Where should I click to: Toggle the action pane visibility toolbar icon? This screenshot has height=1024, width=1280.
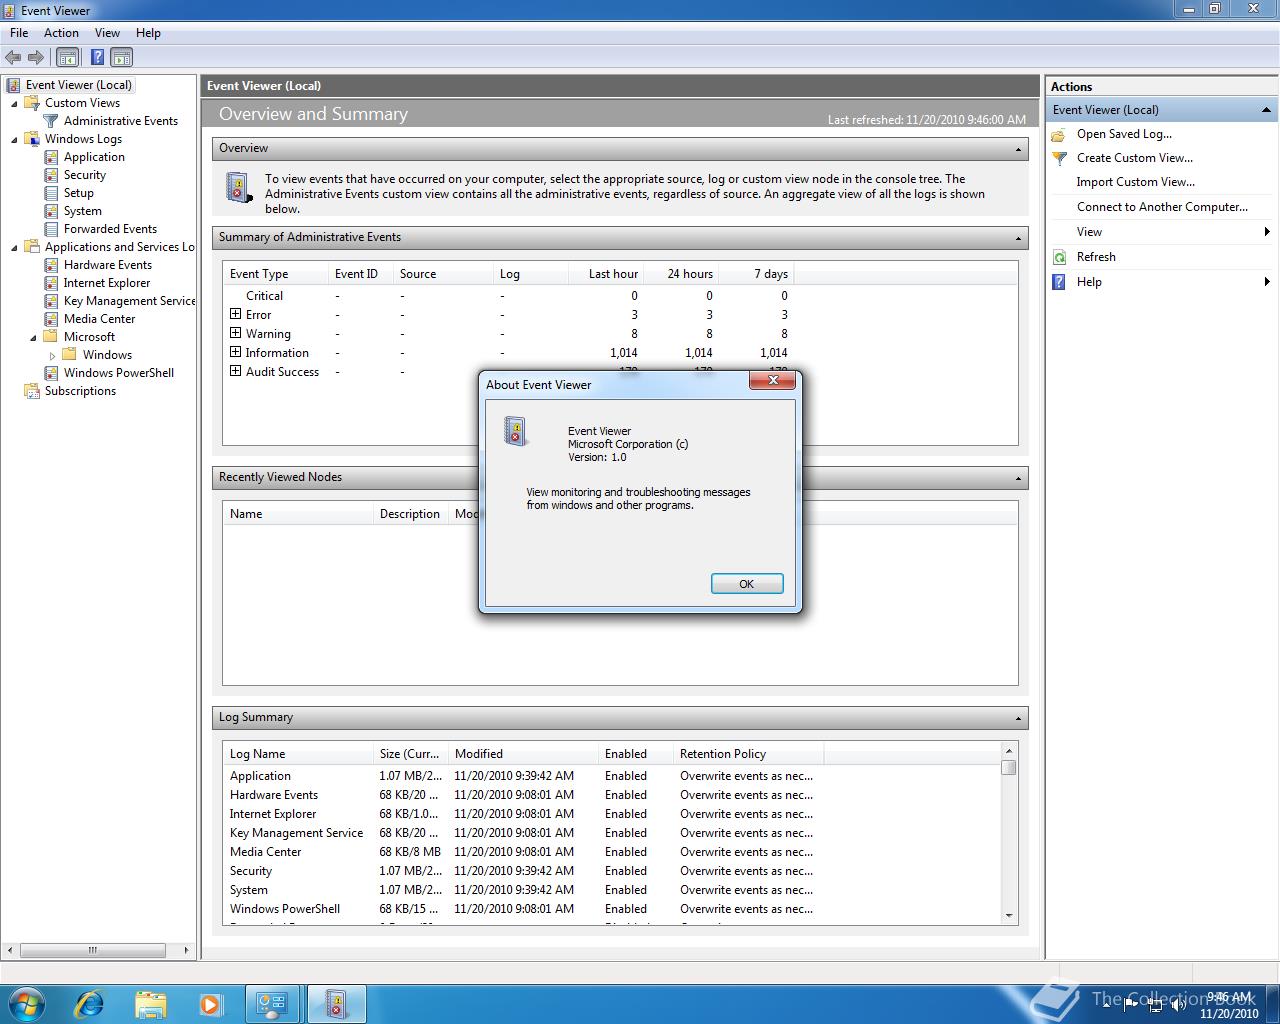[121, 57]
